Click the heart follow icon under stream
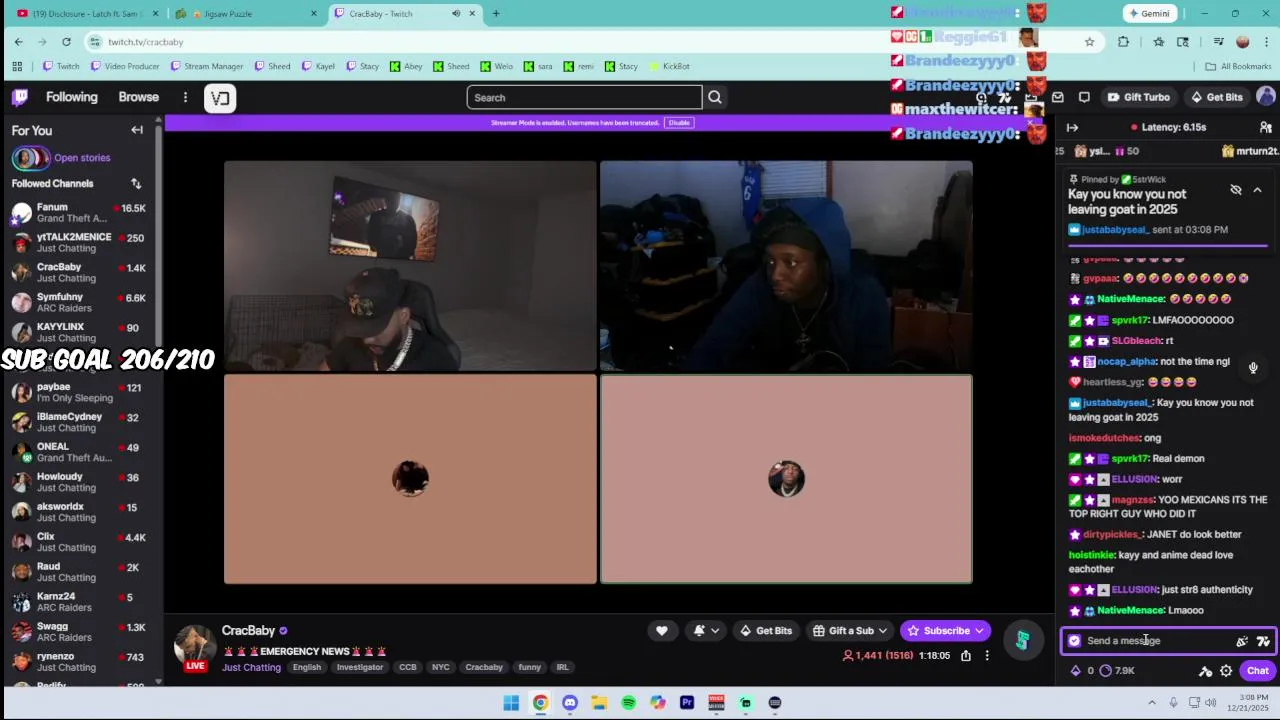The image size is (1280, 720). click(661, 630)
